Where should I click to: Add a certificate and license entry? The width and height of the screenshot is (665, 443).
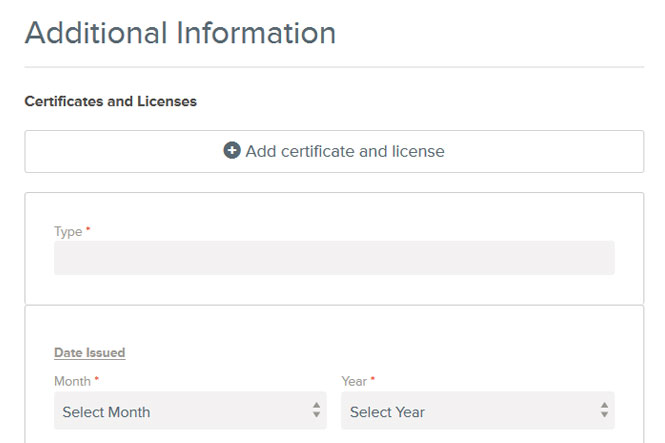point(334,151)
